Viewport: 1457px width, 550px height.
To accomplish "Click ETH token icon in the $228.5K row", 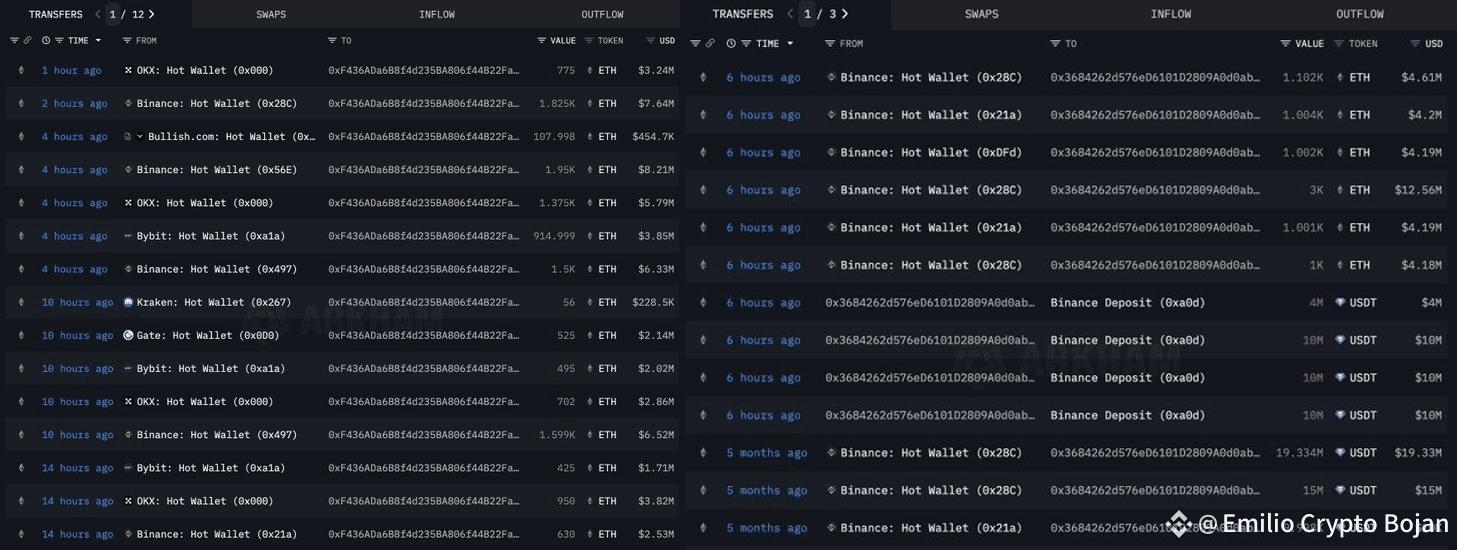I will tap(589, 302).
